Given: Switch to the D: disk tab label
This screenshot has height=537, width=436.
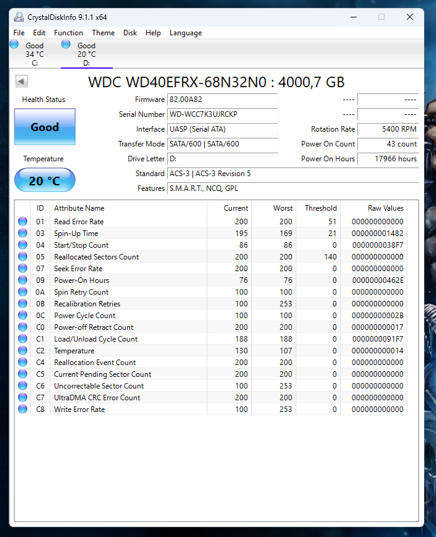Looking at the screenshot, I should 86,54.
